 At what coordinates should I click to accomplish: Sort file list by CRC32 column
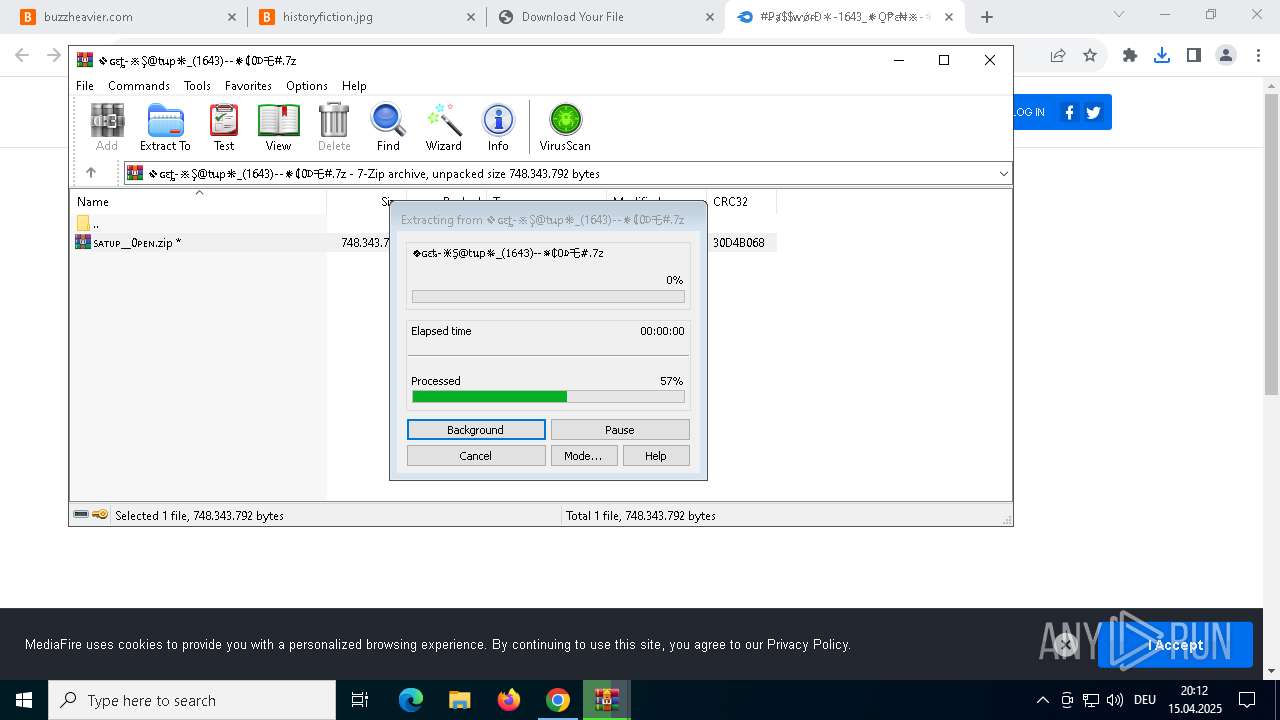741,201
